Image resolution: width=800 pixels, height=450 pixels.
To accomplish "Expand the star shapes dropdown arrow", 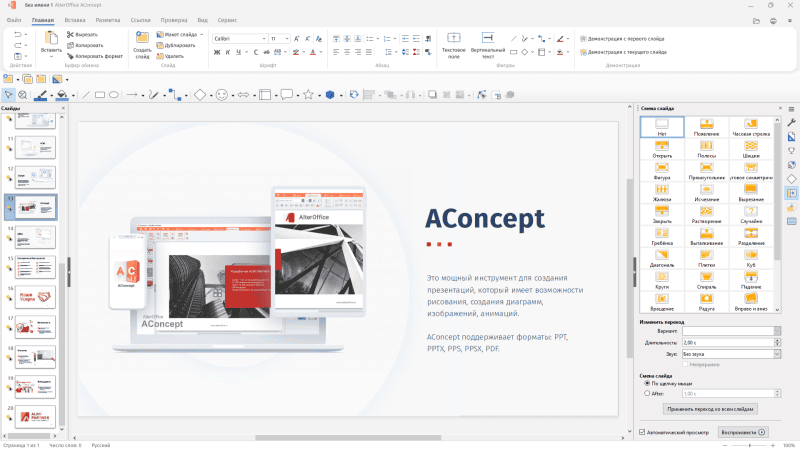I will tap(319, 95).
